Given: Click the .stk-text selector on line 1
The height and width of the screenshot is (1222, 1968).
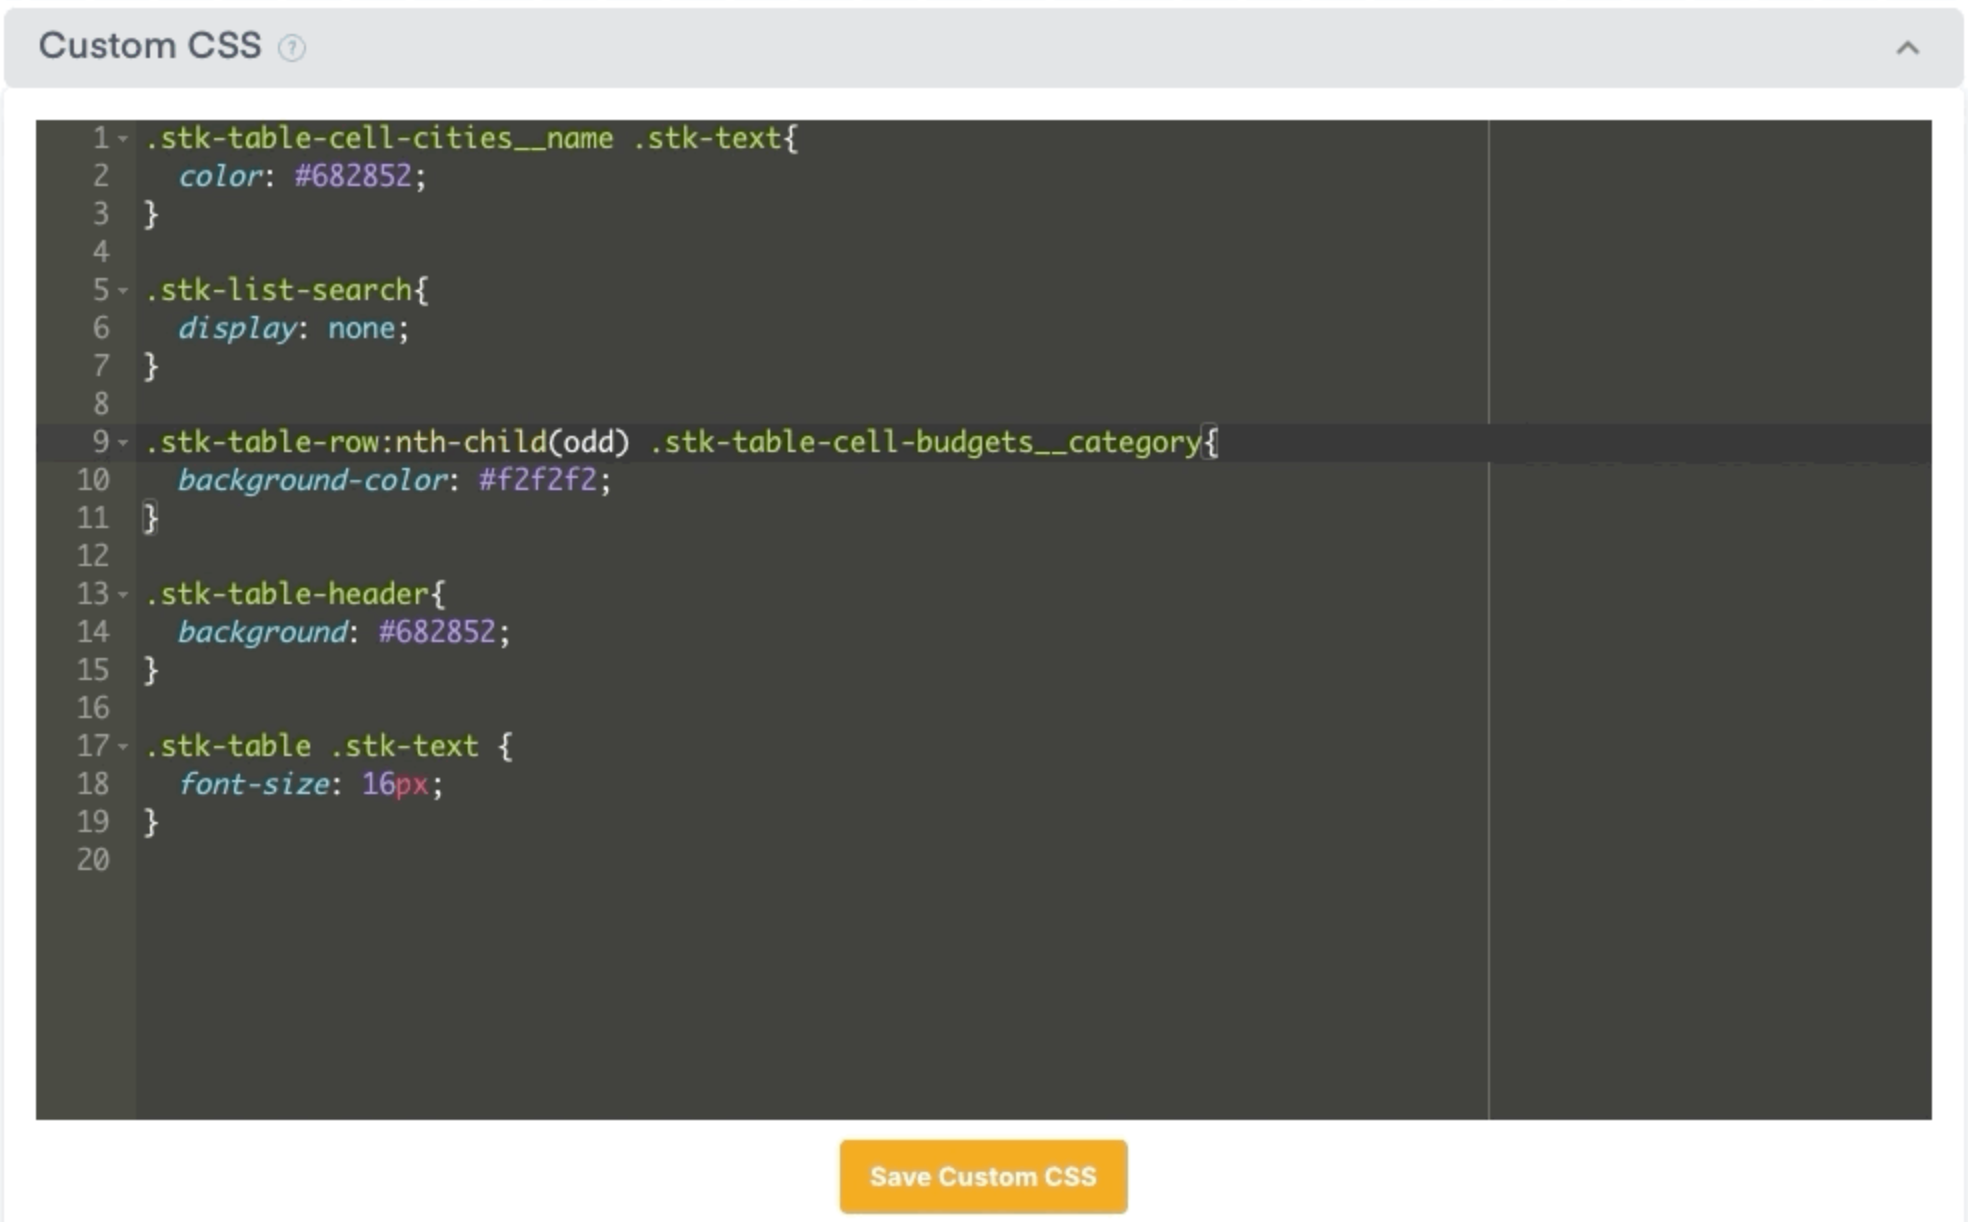Looking at the screenshot, I should pos(706,138).
